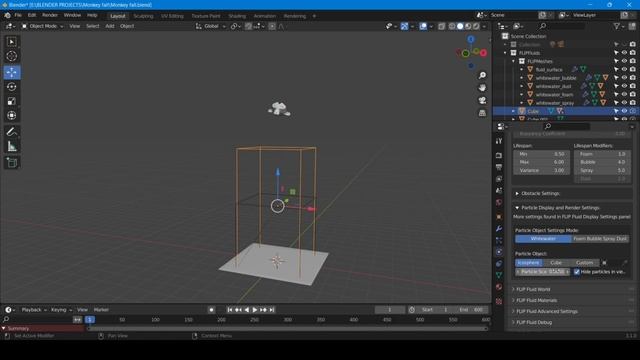Open the Material properties tab
This screenshot has width=640, height=360.
pyautogui.click(x=499, y=287)
